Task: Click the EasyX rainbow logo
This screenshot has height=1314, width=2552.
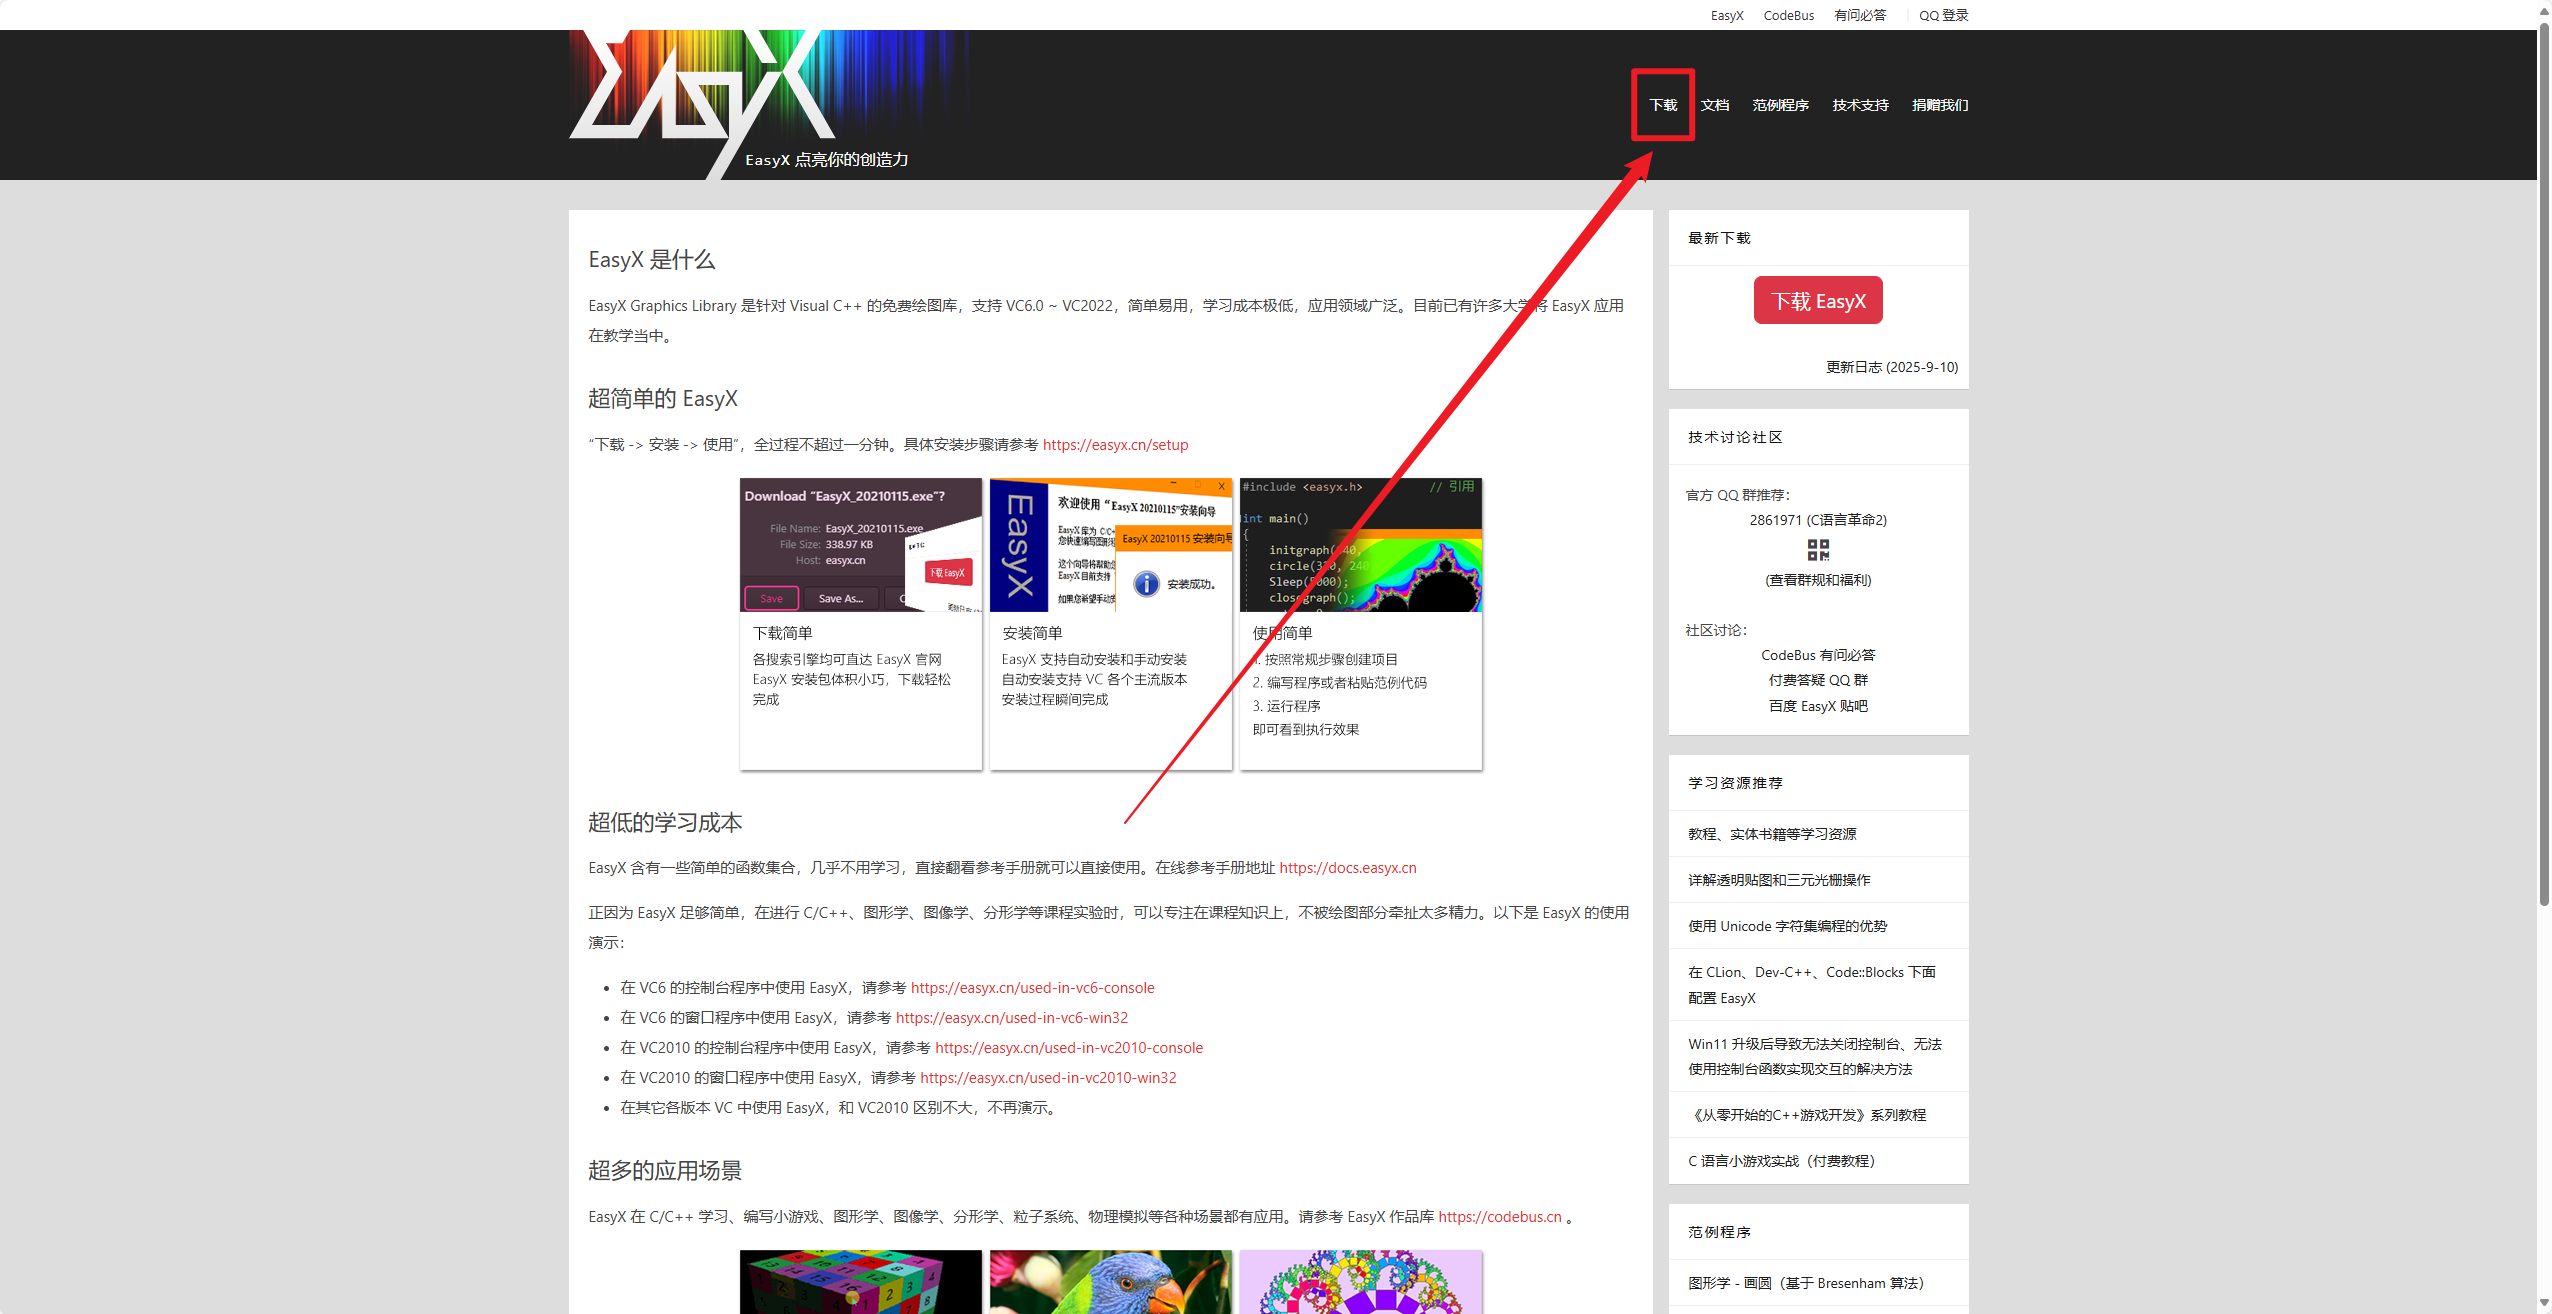Action: click(740, 100)
